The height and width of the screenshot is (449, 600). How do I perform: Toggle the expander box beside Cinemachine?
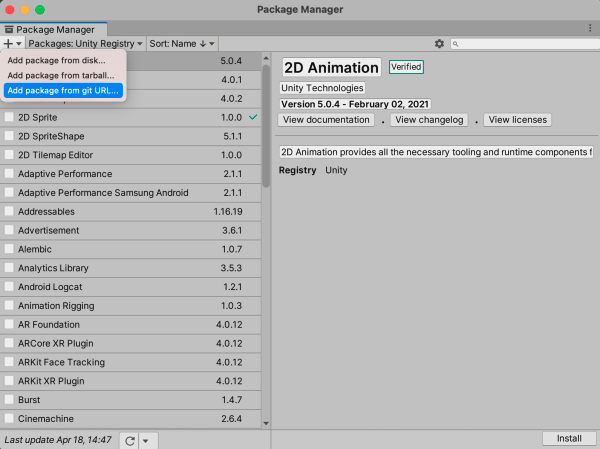point(9,418)
